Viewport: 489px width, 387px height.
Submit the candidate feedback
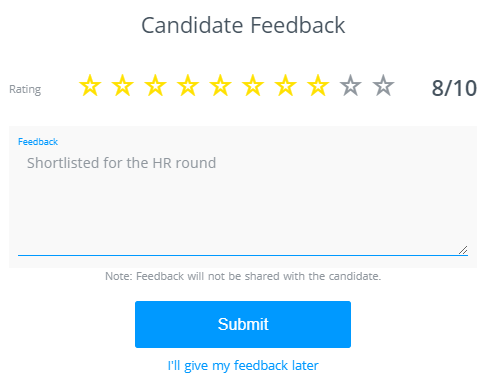point(243,324)
